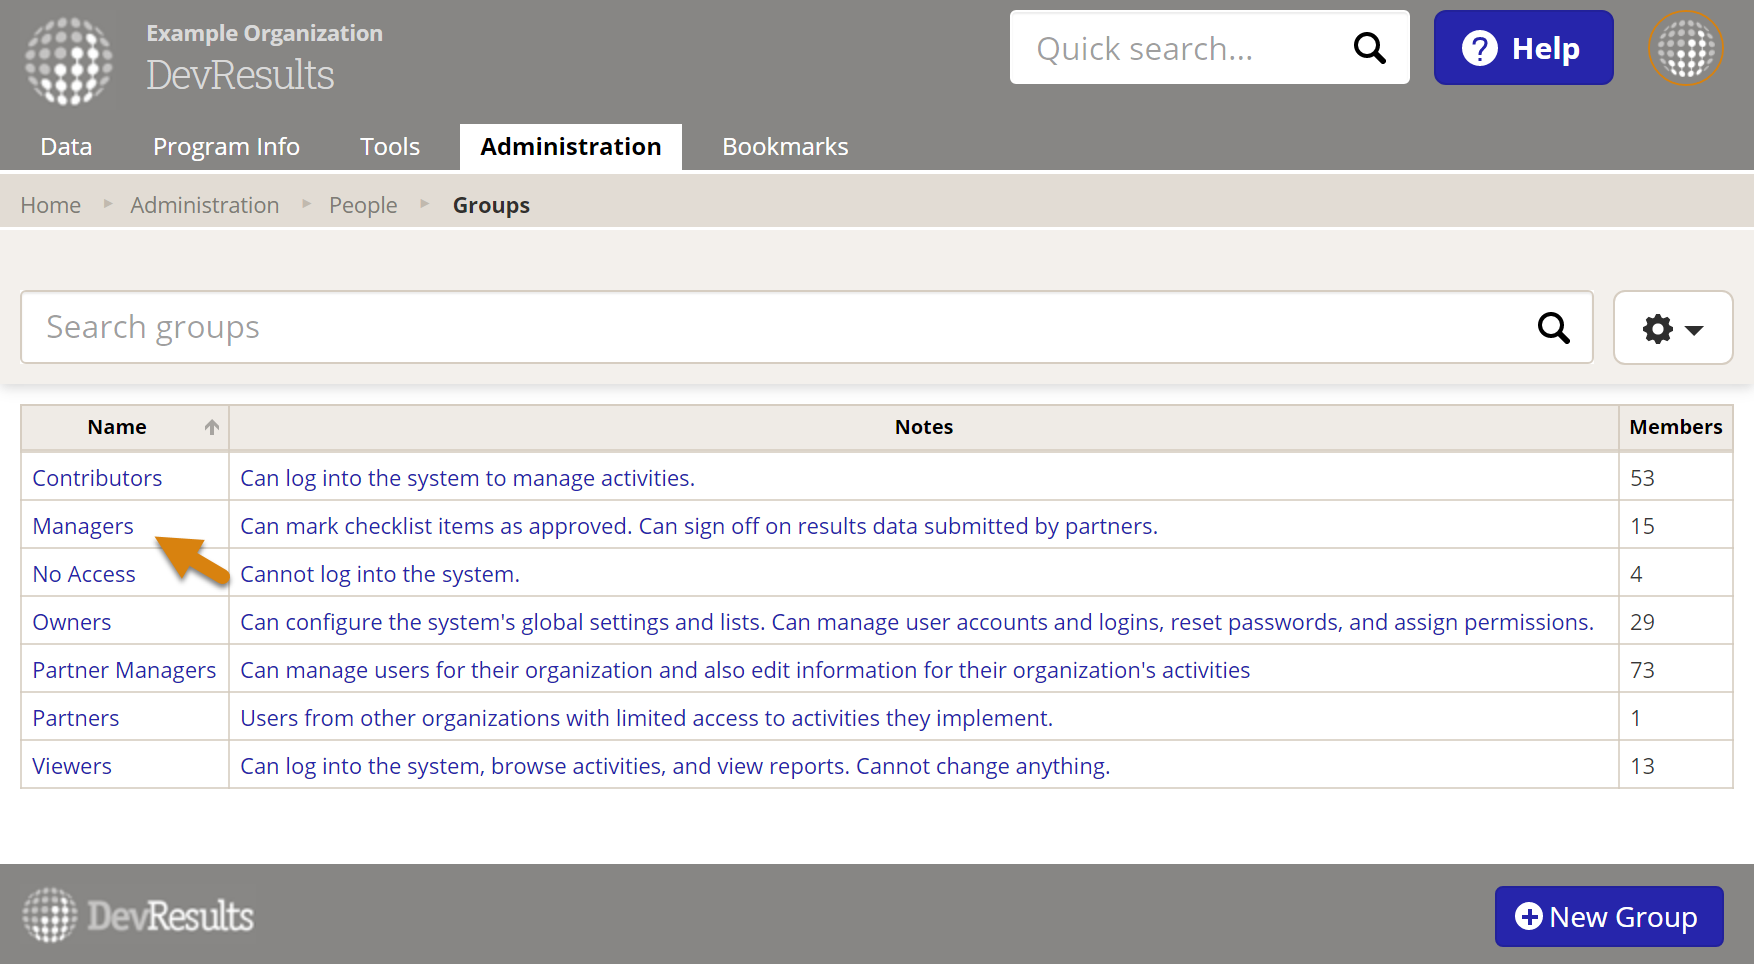Click the DevResults globe logo in header

click(x=69, y=61)
